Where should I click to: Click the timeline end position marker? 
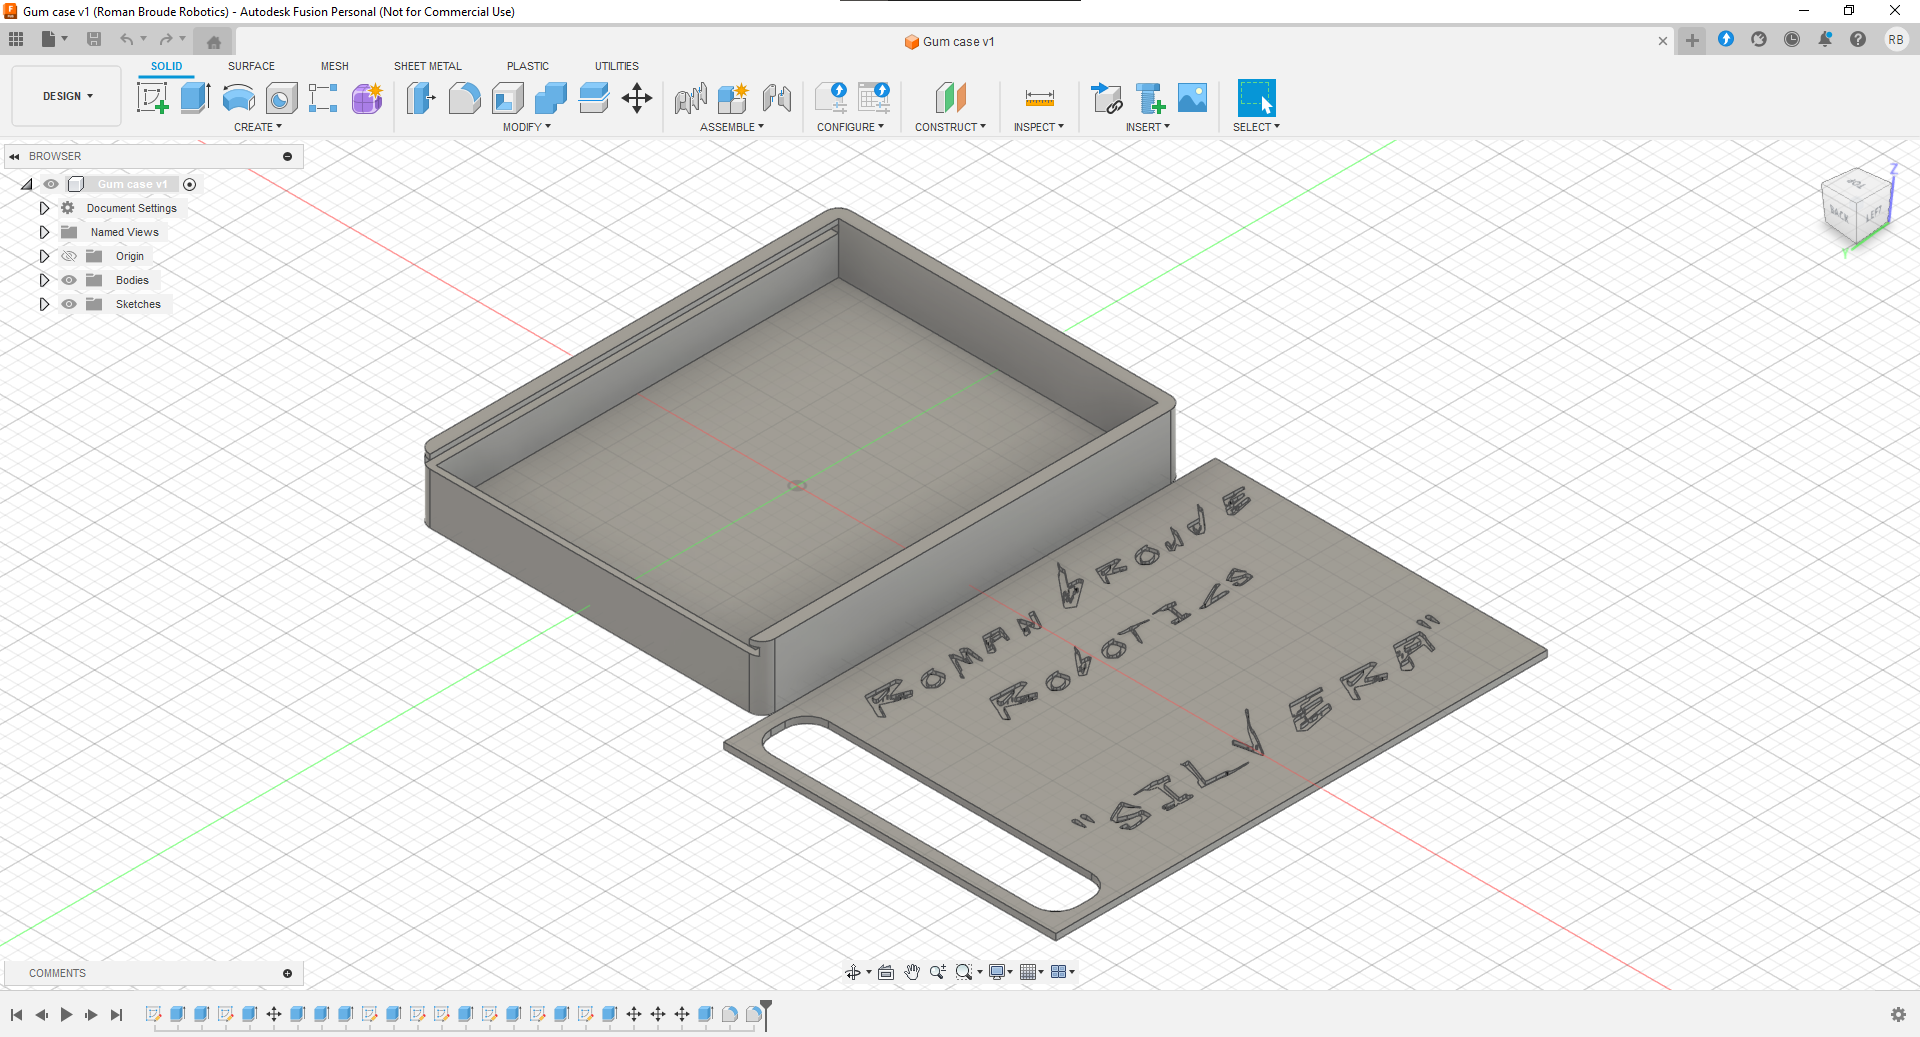[x=766, y=1010]
